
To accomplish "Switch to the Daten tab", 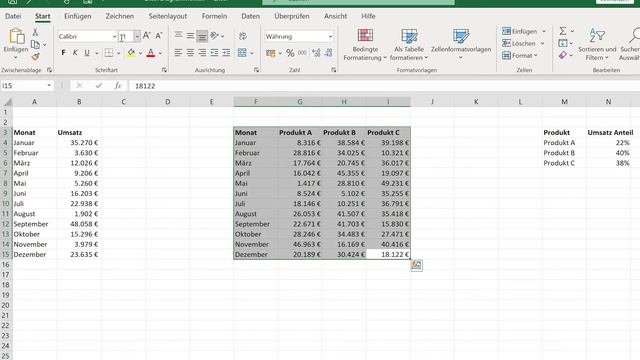I will coord(251,16).
